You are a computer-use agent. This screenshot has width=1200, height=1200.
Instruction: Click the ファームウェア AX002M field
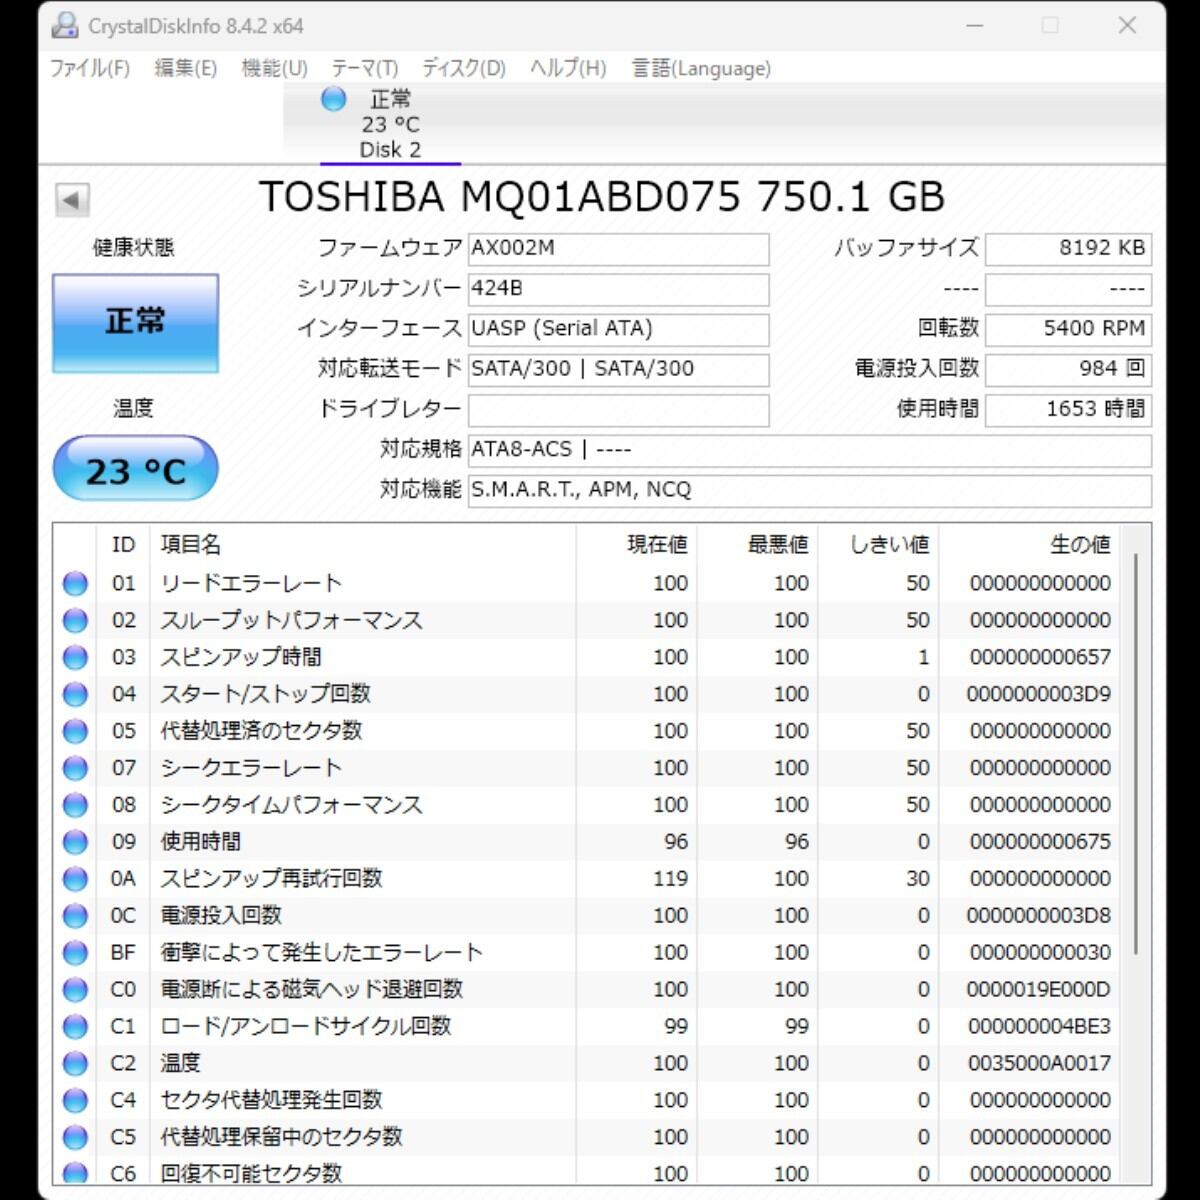[618, 248]
